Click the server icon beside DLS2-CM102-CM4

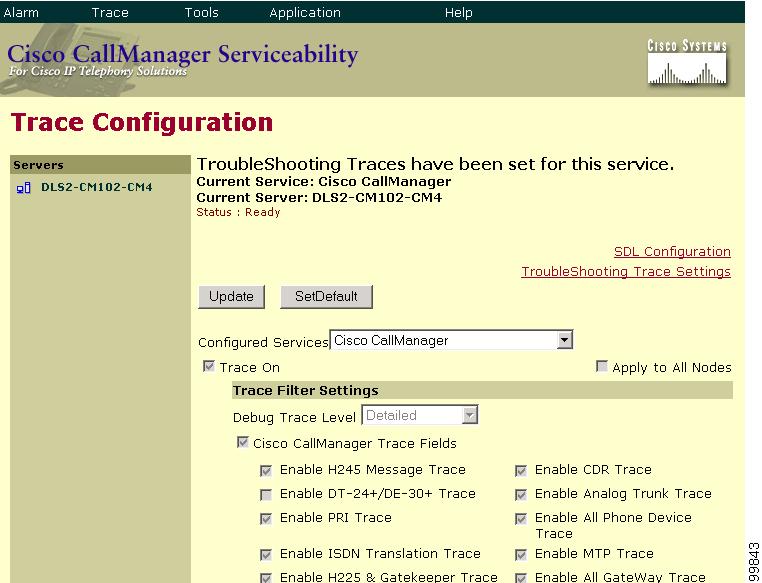pyautogui.click(x=23, y=188)
